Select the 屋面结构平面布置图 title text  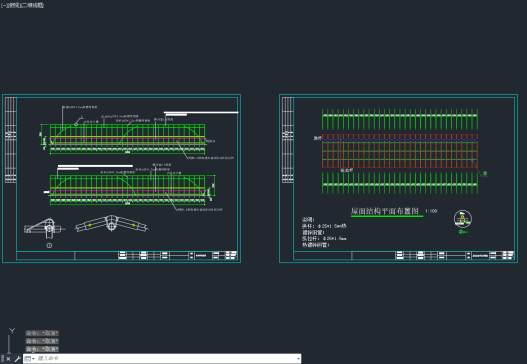385,211
